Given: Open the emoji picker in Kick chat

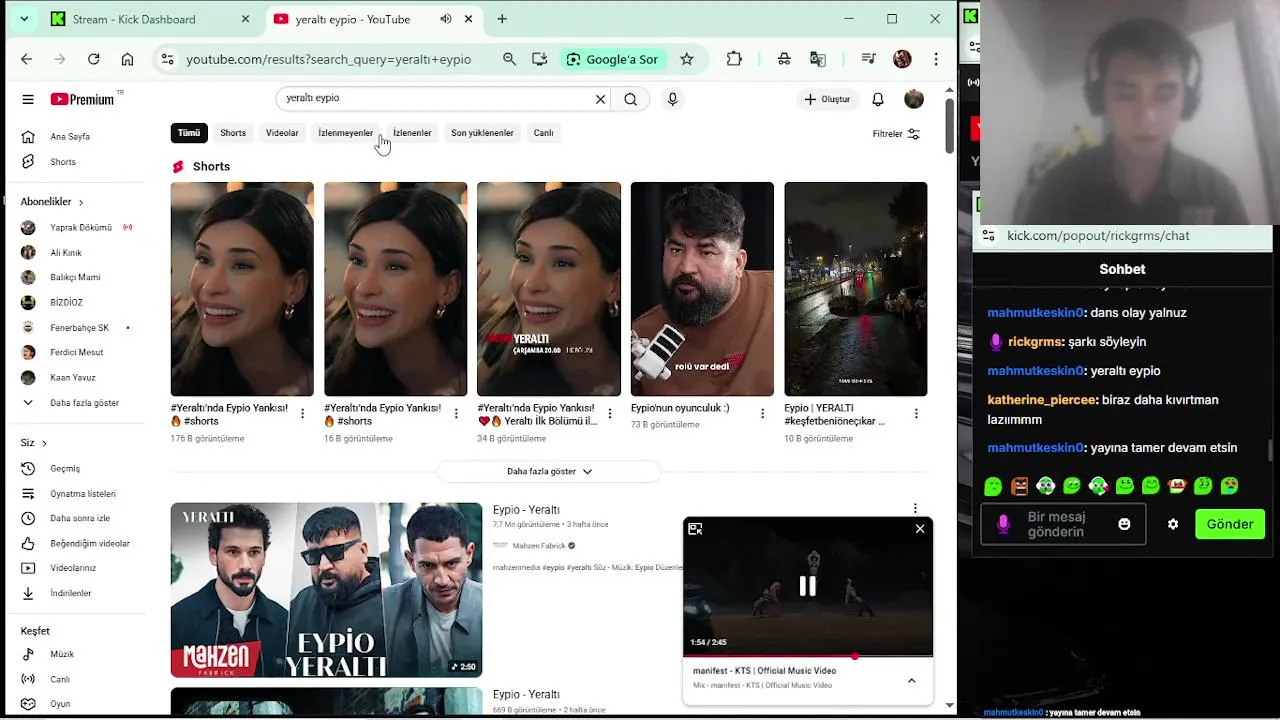Looking at the screenshot, I should click(x=1124, y=524).
